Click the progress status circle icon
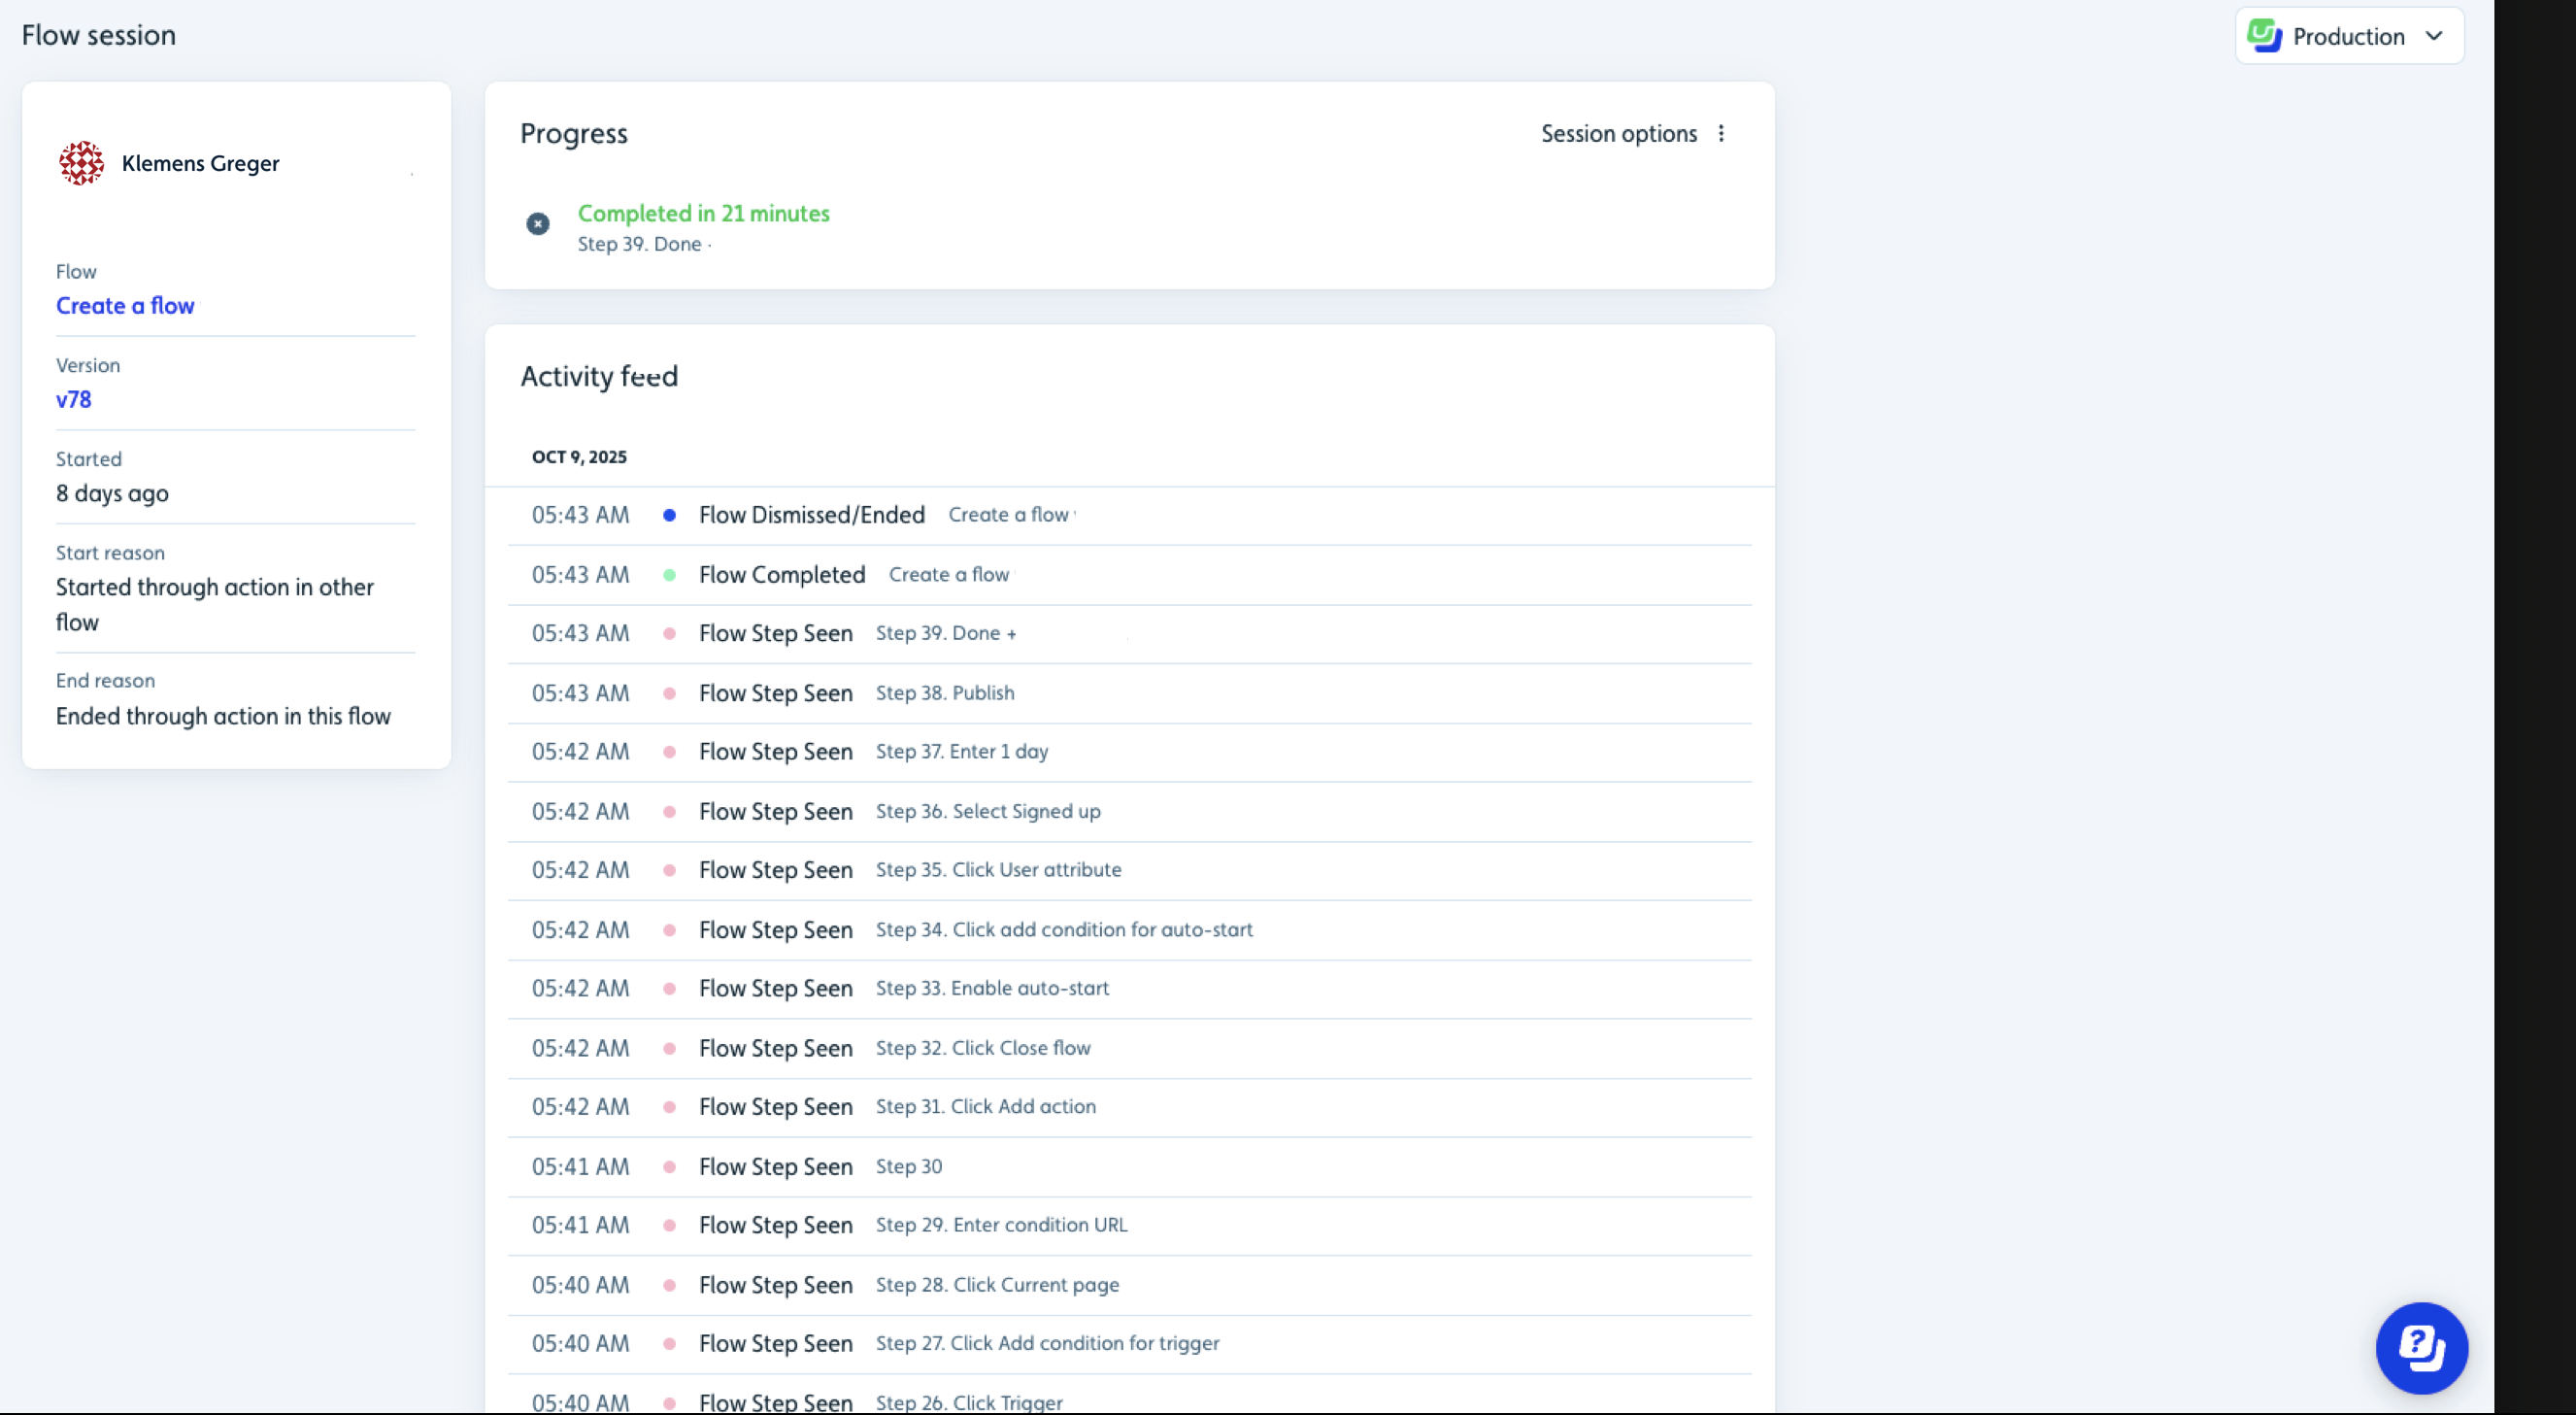 pyautogui.click(x=538, y=224)
